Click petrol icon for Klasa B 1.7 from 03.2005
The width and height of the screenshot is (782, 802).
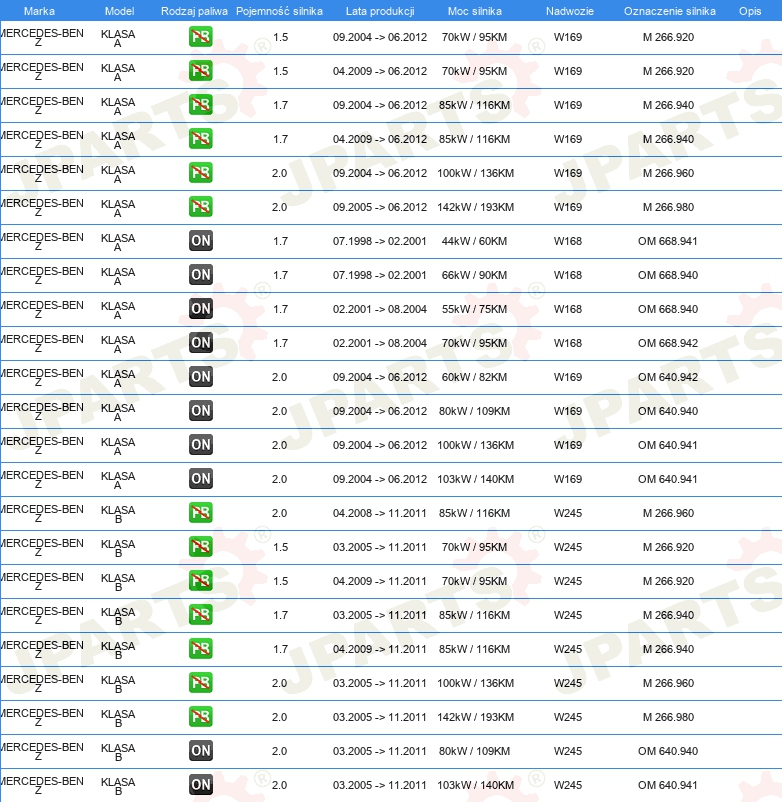pos(200,615)
